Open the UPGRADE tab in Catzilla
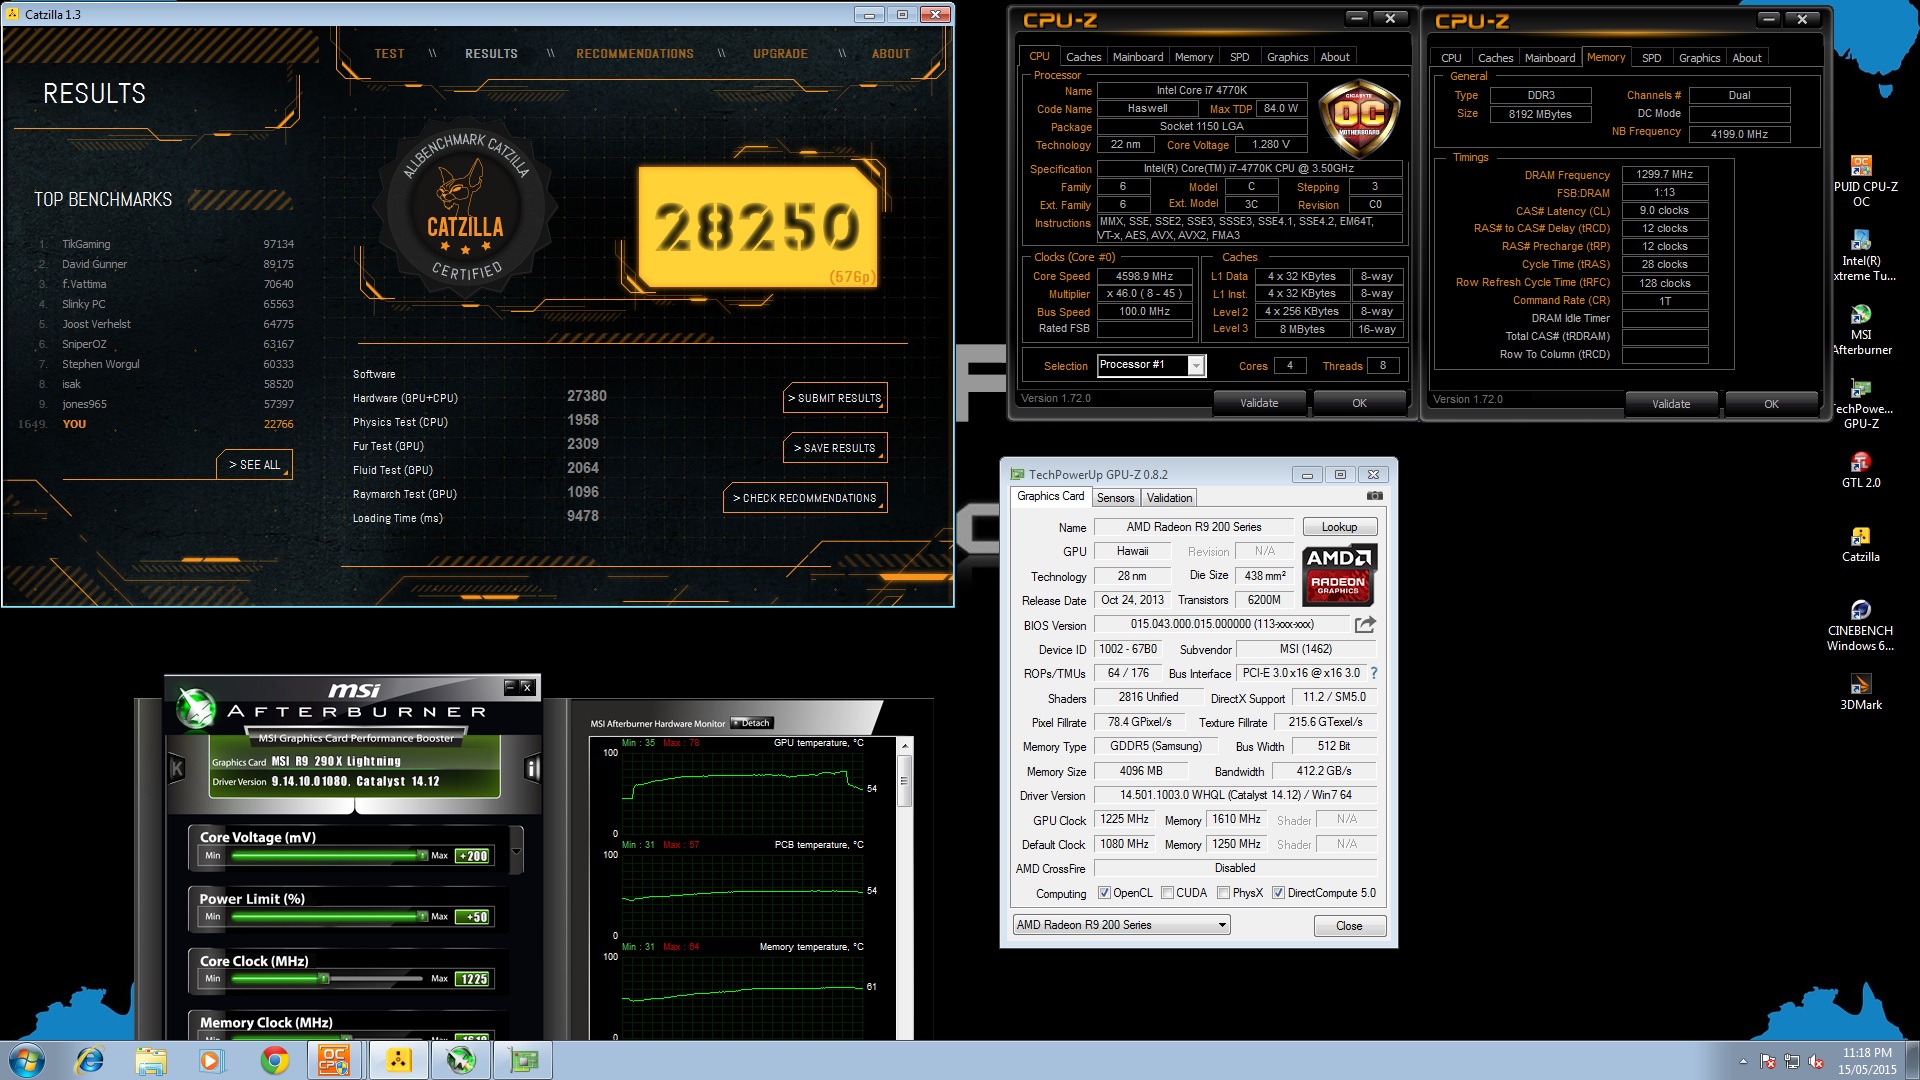Image resolution: width=1920 pixels, height=1080 pixels. [781, 54]
